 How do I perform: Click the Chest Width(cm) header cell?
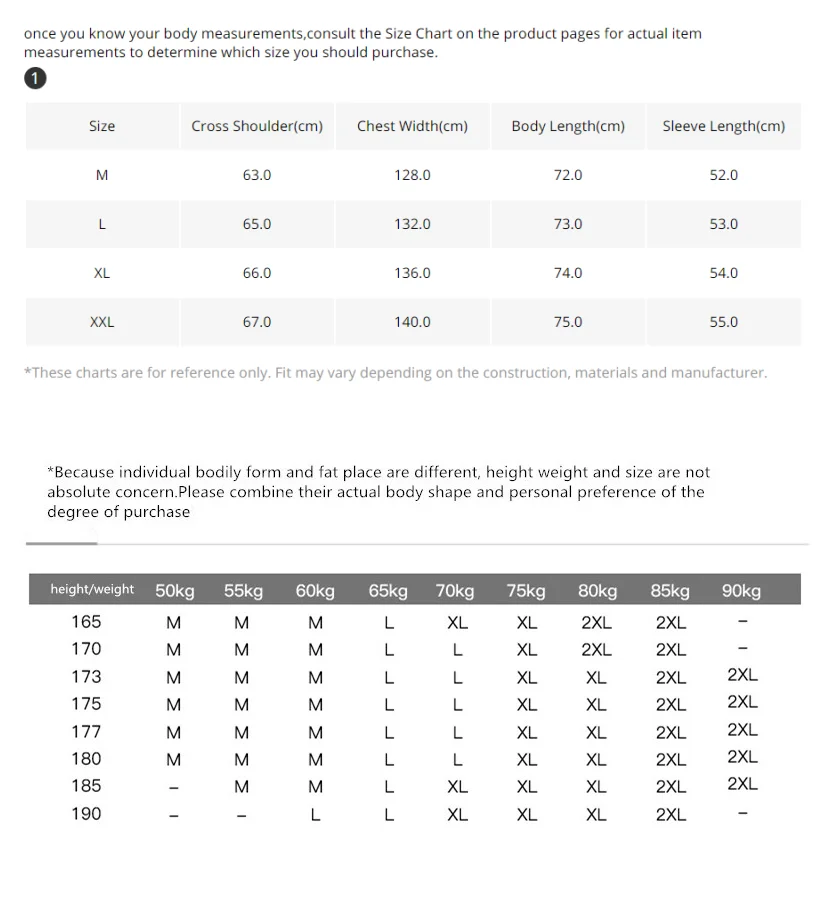tap(412, 126)
